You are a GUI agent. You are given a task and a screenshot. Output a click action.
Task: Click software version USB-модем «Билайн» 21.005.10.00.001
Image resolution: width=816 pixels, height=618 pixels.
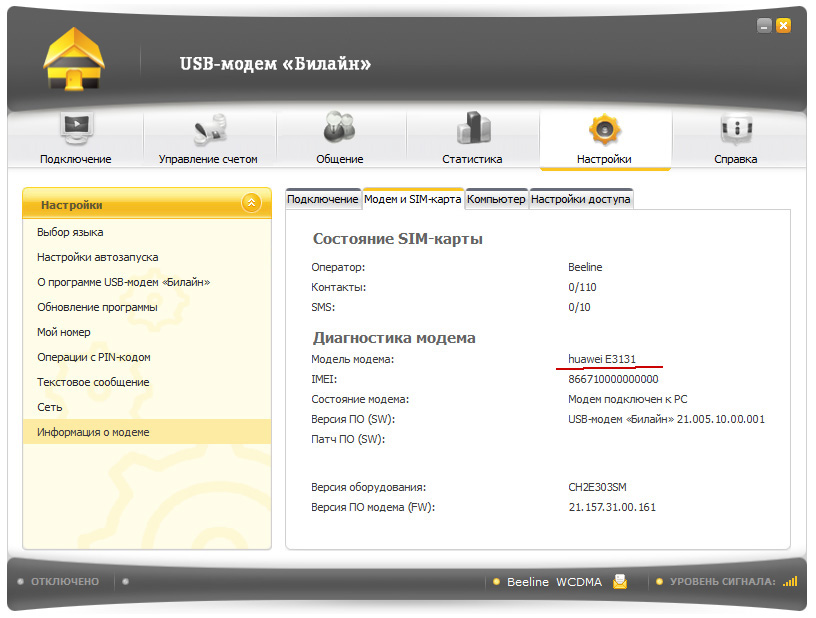[667, 419]
